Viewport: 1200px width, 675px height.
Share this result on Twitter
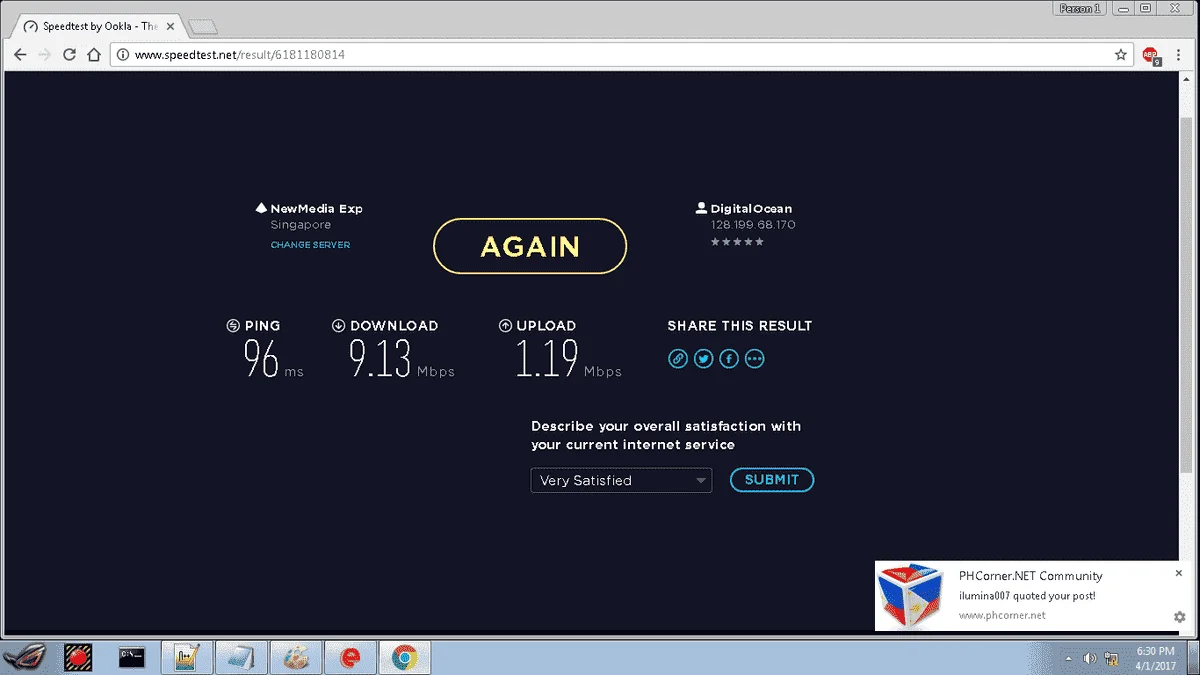[x=704, y=359]
